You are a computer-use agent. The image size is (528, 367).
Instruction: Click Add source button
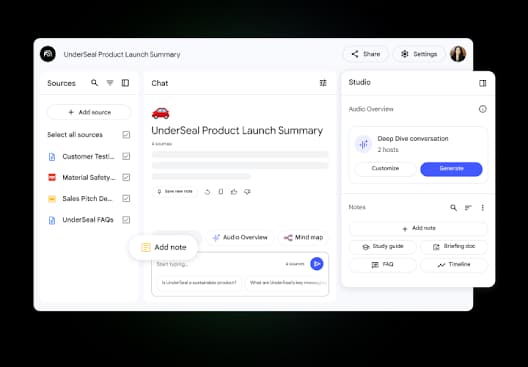click(x=89, y=112)
